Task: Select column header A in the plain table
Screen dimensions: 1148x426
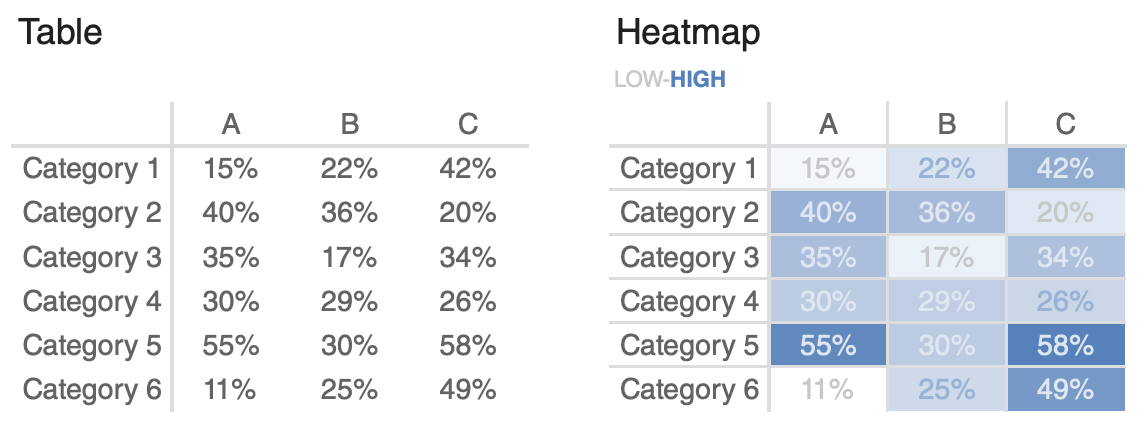Action: (231, 124)
